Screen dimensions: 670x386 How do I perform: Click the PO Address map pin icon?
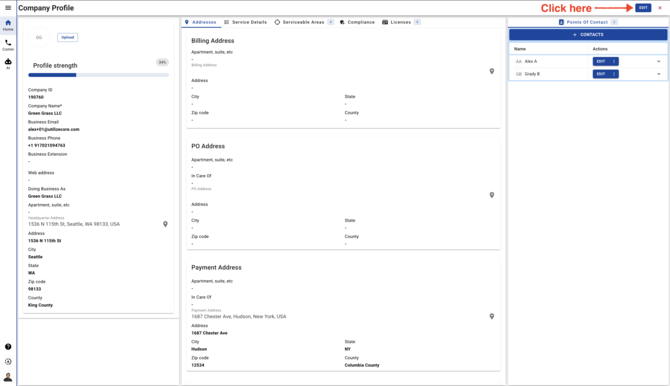pyautogui.click(x=492, y=195)
